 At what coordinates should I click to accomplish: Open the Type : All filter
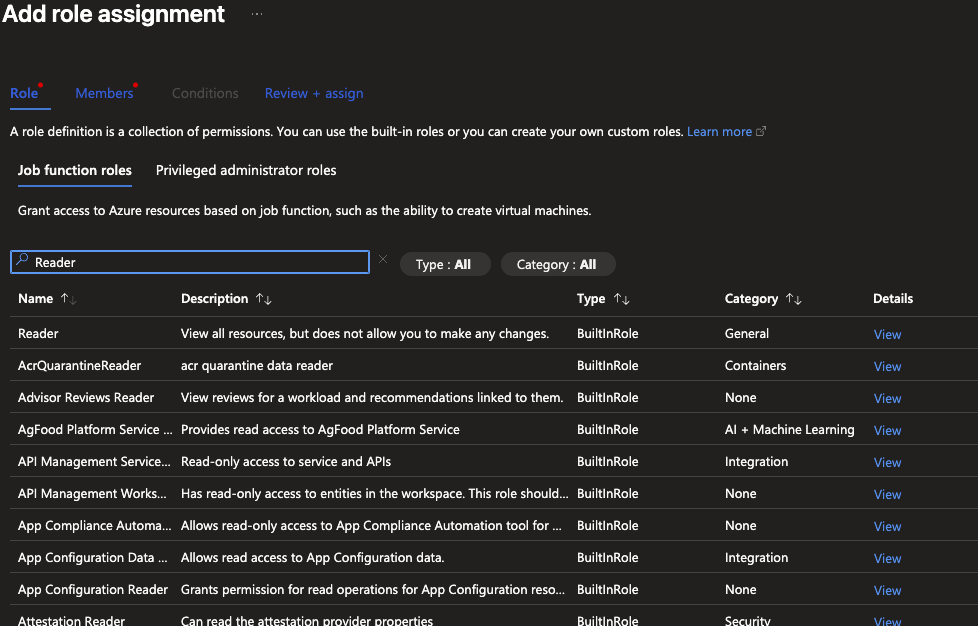click(x=445, y=264)
